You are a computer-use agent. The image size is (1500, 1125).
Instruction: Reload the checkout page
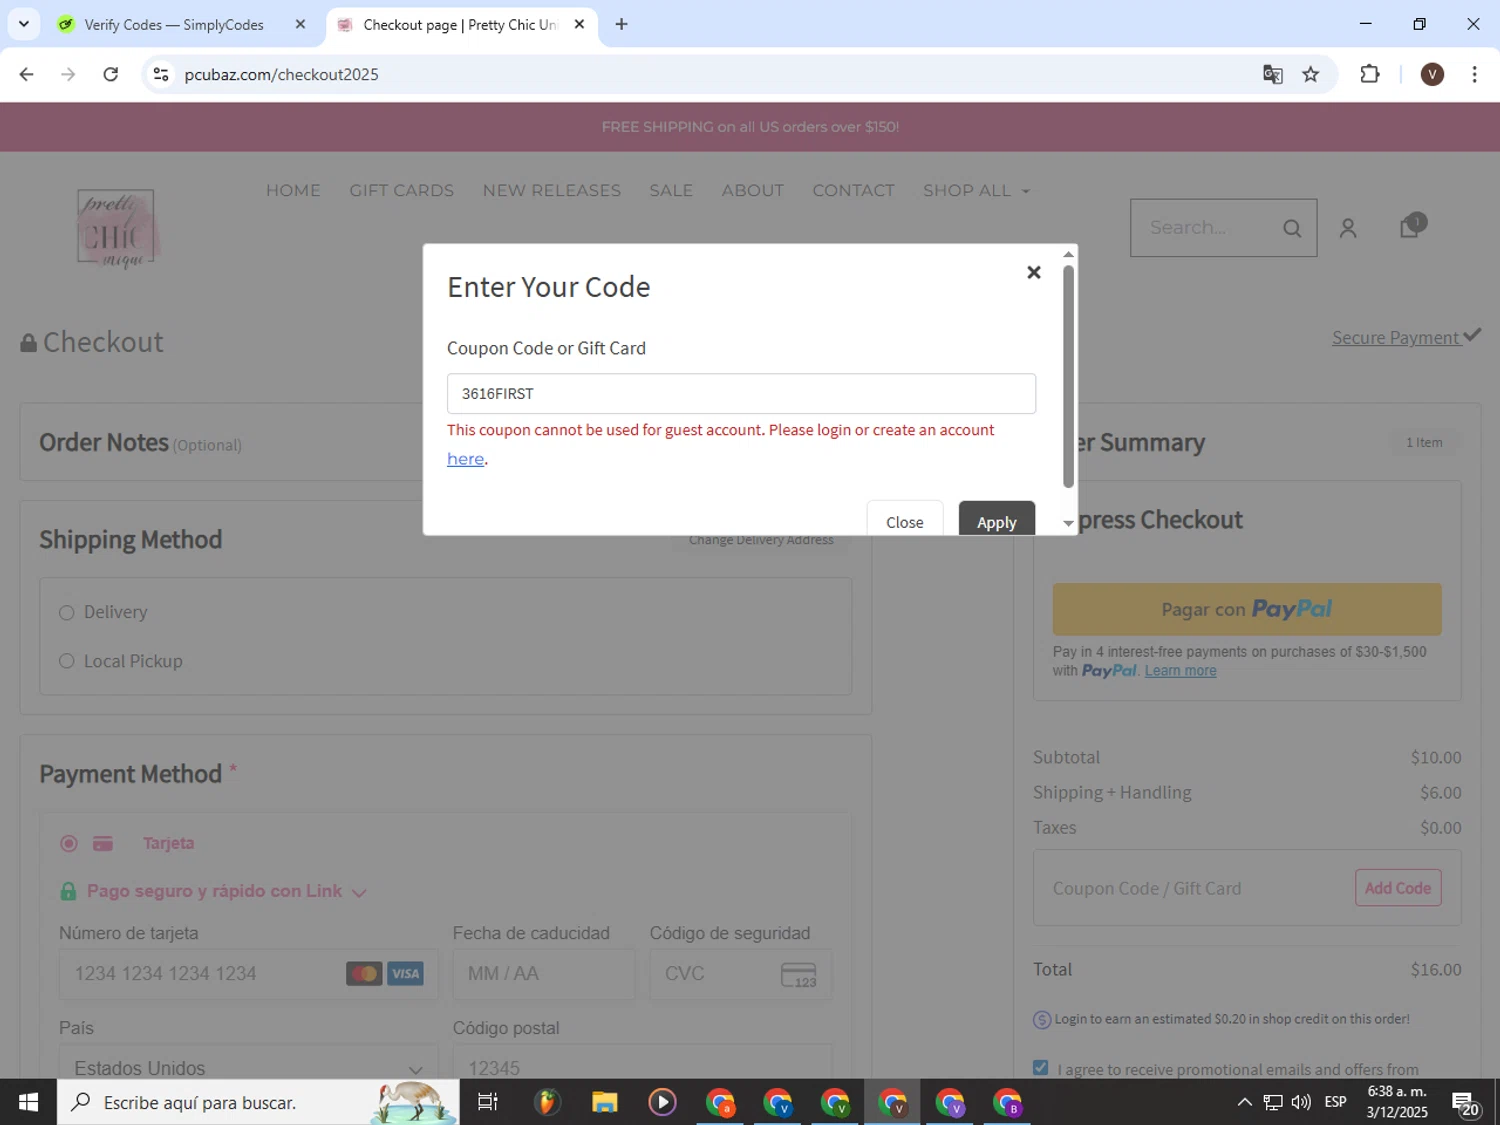coord(111,74)
